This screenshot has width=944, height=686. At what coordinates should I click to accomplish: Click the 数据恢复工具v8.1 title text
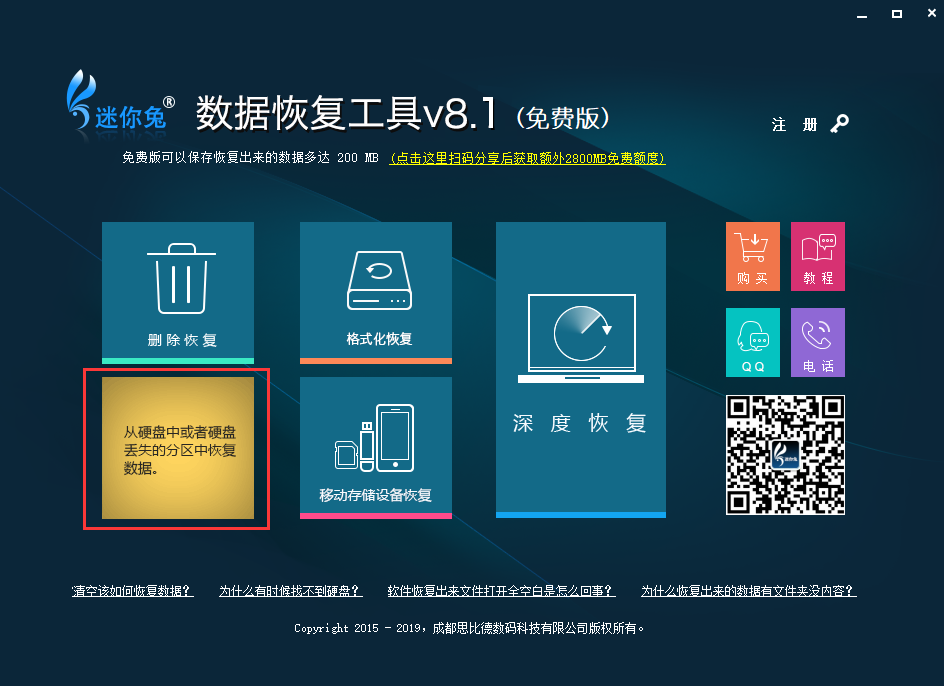[x=346, y=113]
